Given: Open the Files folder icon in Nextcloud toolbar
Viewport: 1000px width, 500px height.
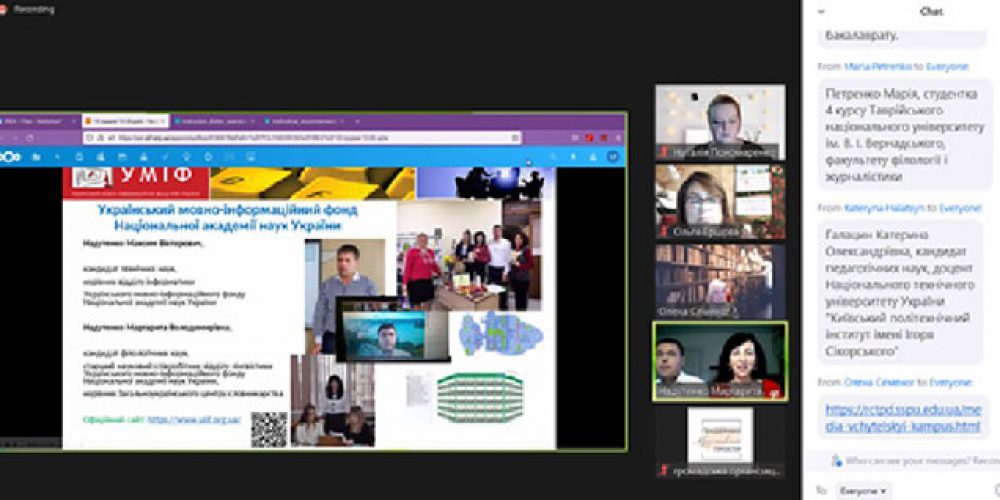Looking at the screenshot, I should [x=36, y=157].
